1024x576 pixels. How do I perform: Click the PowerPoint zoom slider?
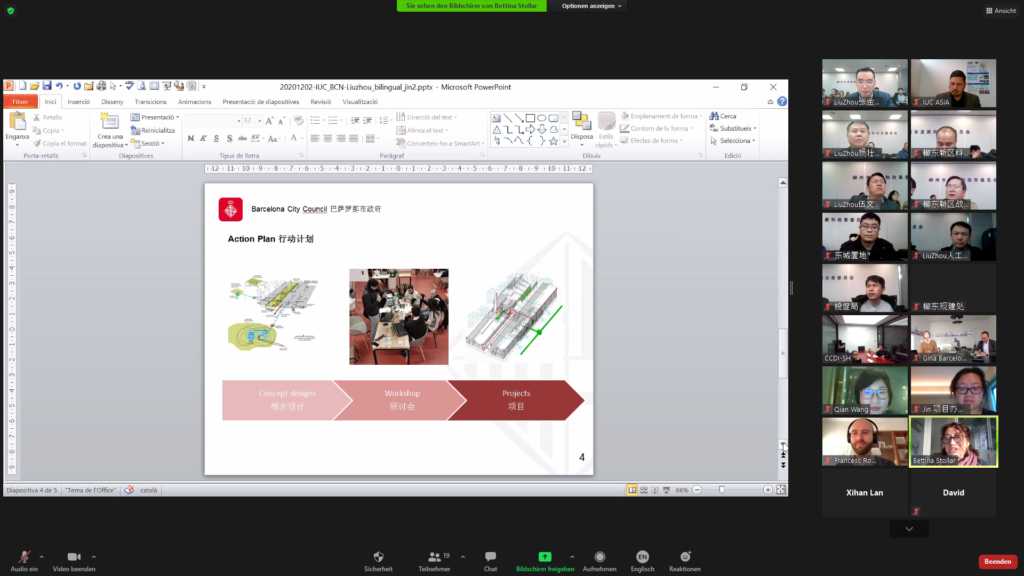click(721, 490)
